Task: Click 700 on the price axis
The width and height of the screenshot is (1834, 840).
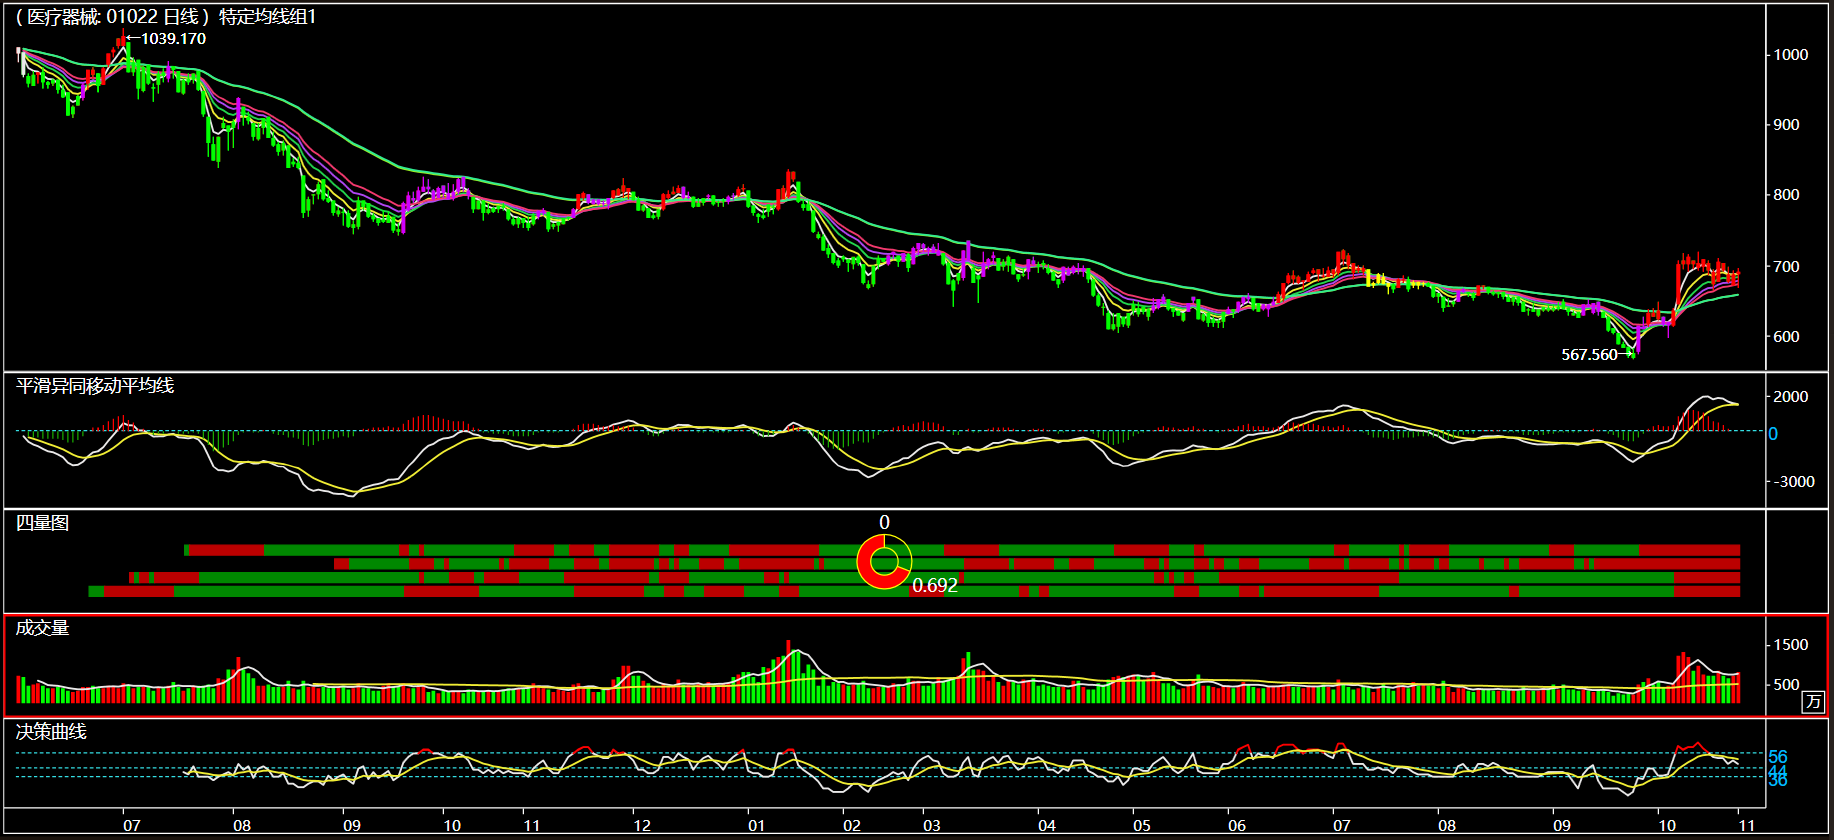Action: [1787, 267]
